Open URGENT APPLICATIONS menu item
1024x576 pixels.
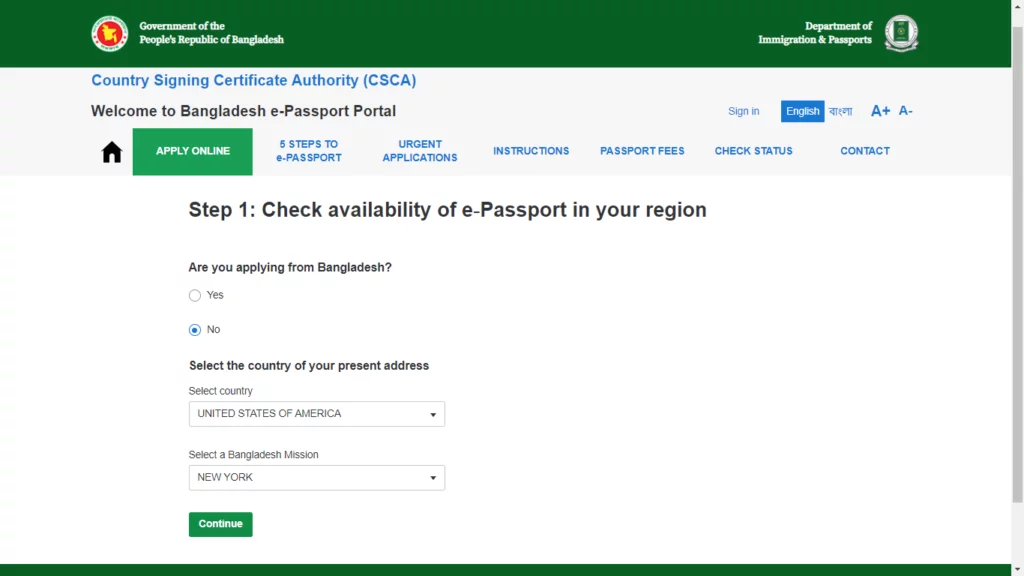(420, 151)
